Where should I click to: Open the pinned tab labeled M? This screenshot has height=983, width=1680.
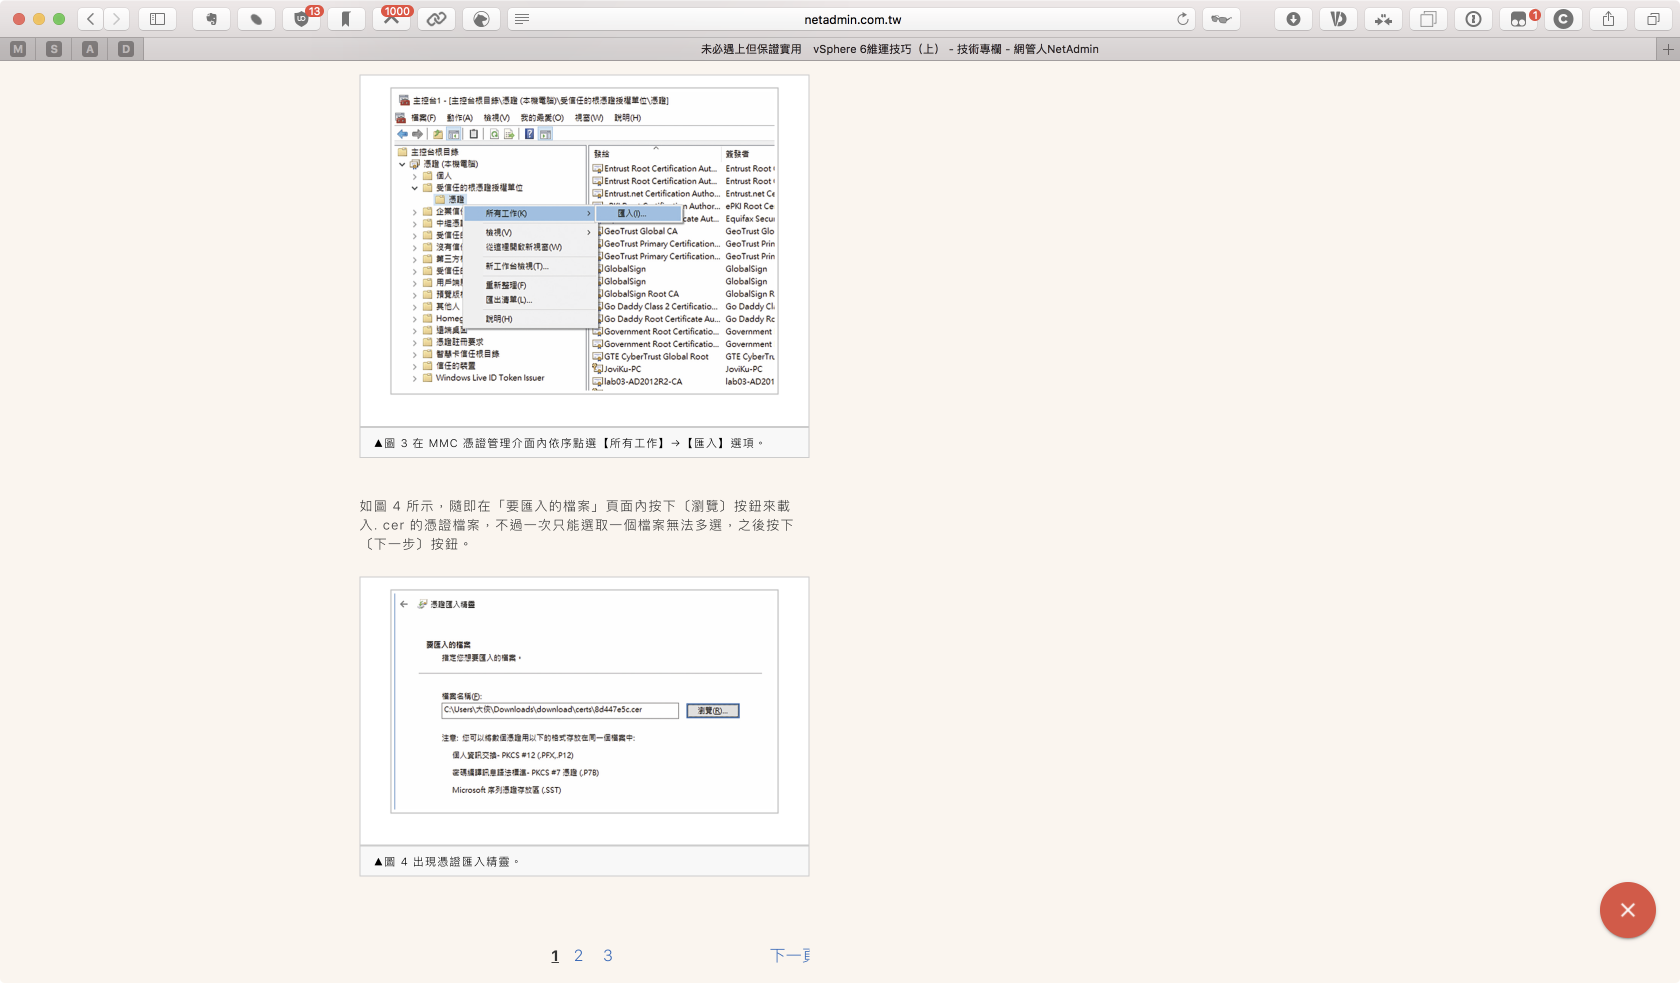tap(18, 49)
